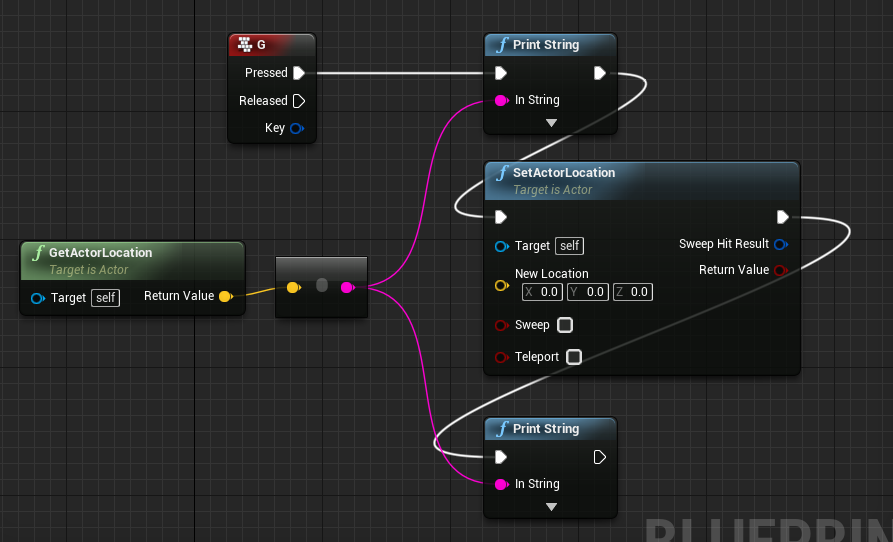Image resolution: width=893 pixels, height=542 pixels.
Task: Click the Teleport boolean pin
Action: [x=502, y=358]
